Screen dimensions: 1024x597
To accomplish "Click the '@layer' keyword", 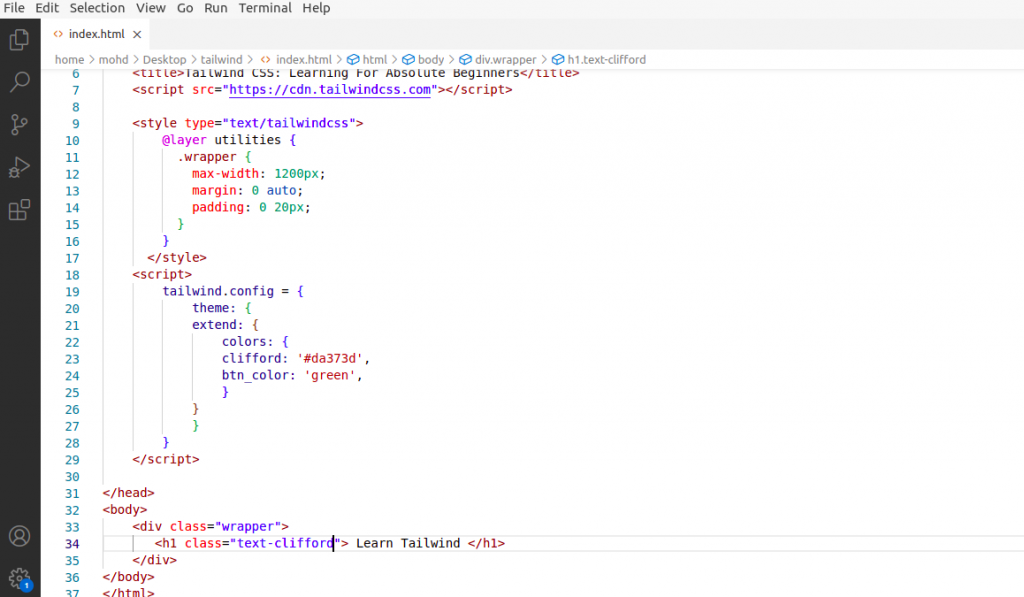I will tap(184, 140).
